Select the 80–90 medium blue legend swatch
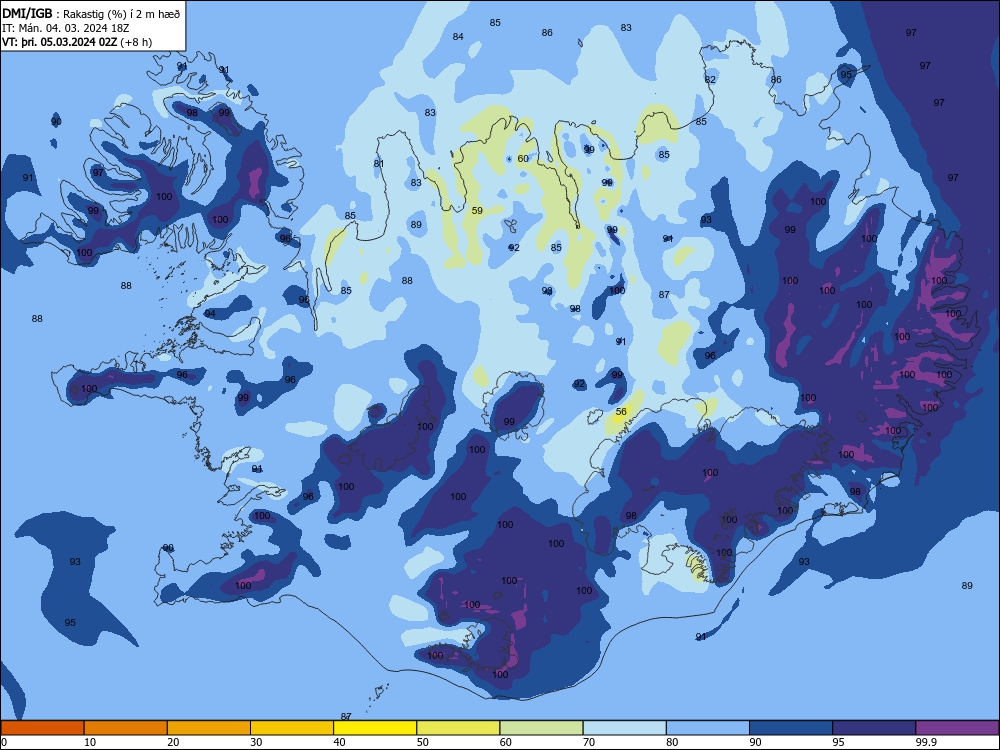The height and width of the screenshot is (750, 1000). (x=708, y=728)
